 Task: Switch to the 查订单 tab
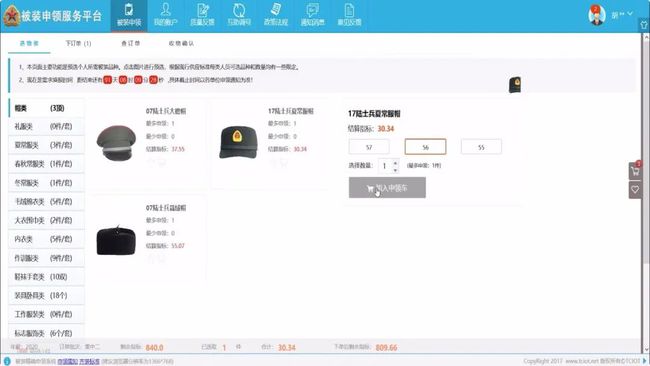131,44
